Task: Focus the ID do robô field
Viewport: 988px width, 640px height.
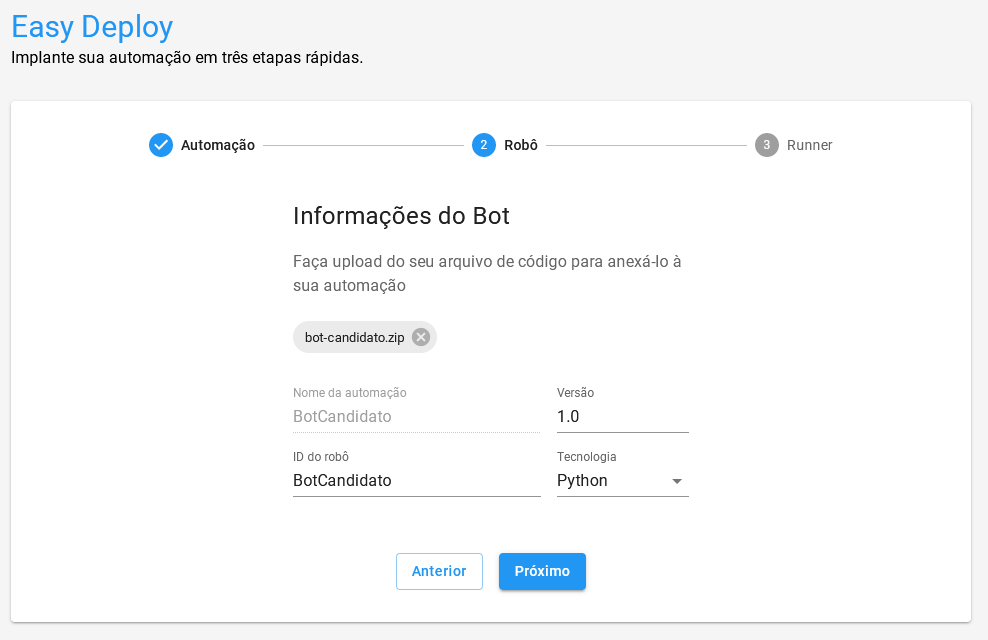Action: click(416, 481)
